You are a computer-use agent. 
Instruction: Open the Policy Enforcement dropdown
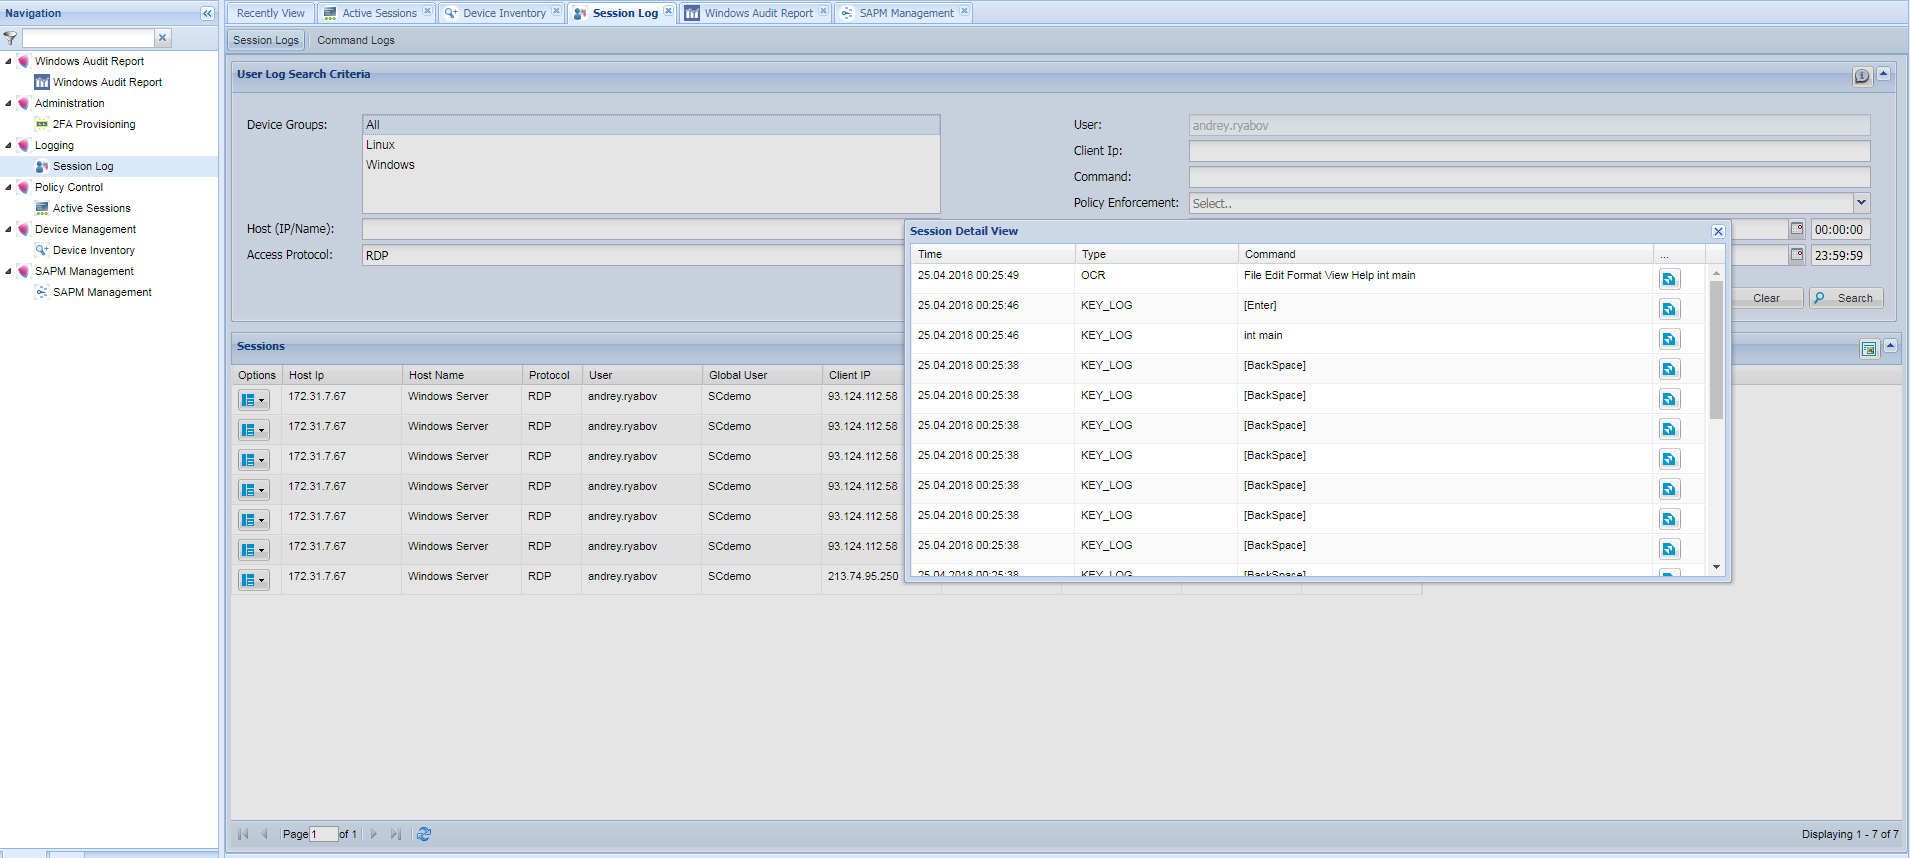point(1861,203)
